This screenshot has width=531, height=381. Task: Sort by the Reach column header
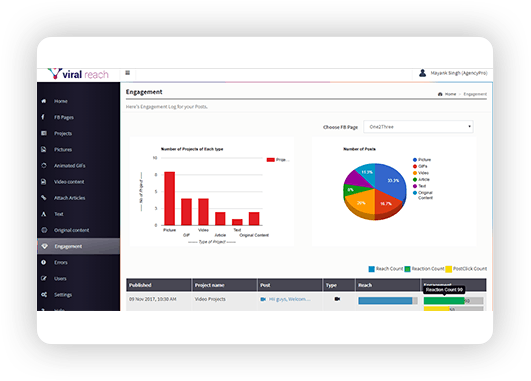point(388,285)
